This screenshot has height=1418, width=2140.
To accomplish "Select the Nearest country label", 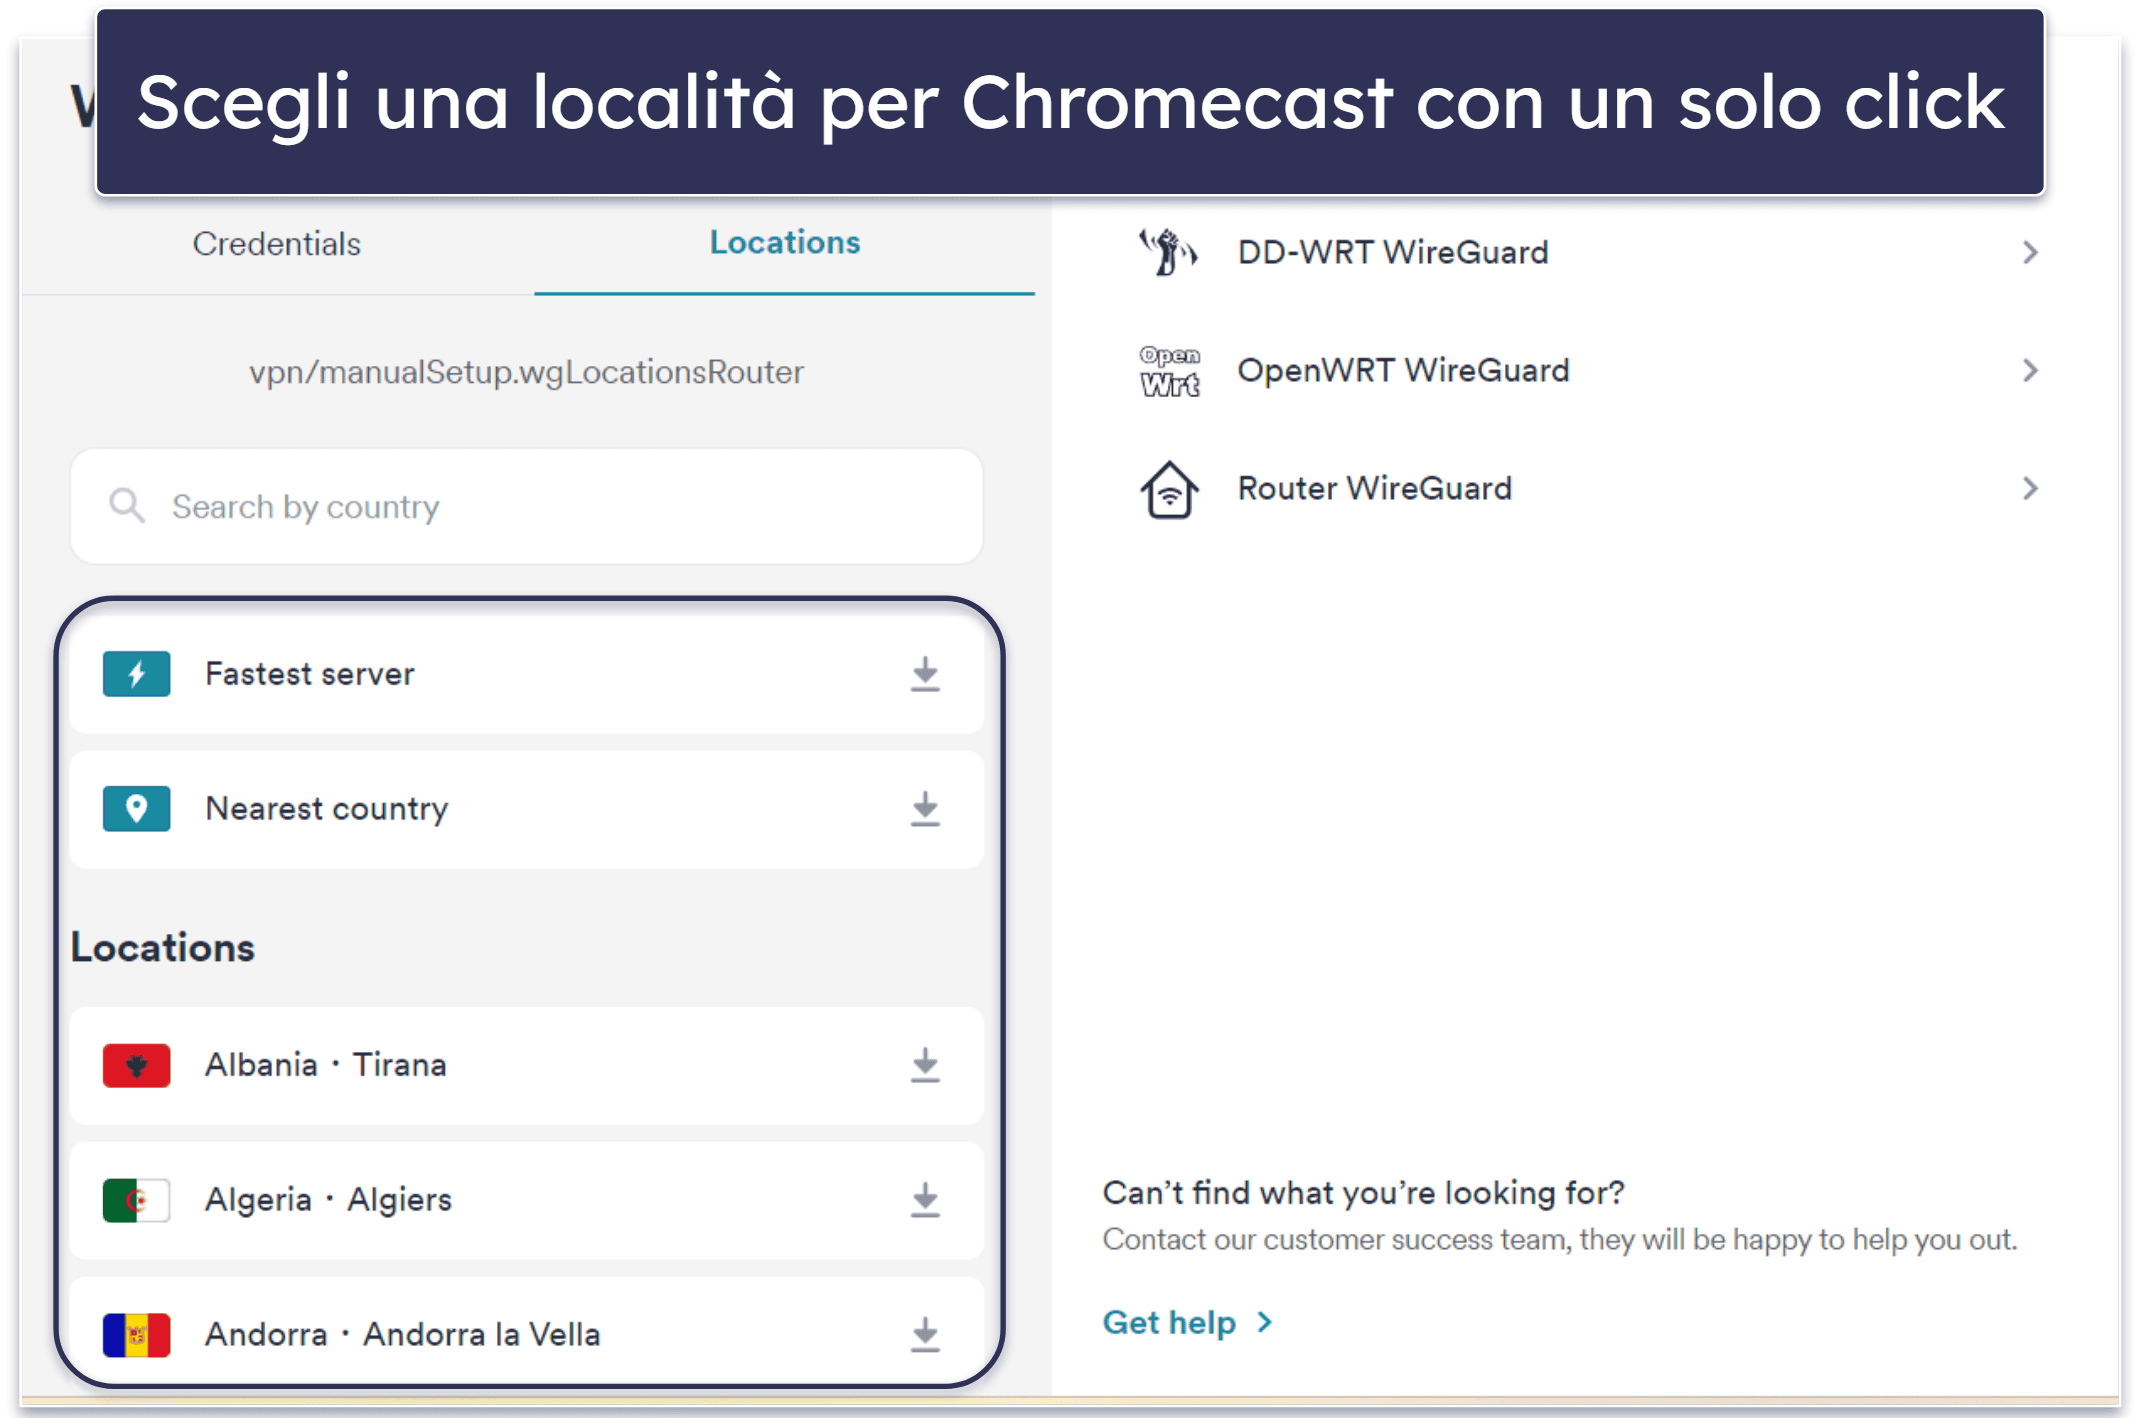I will point(327,809).
